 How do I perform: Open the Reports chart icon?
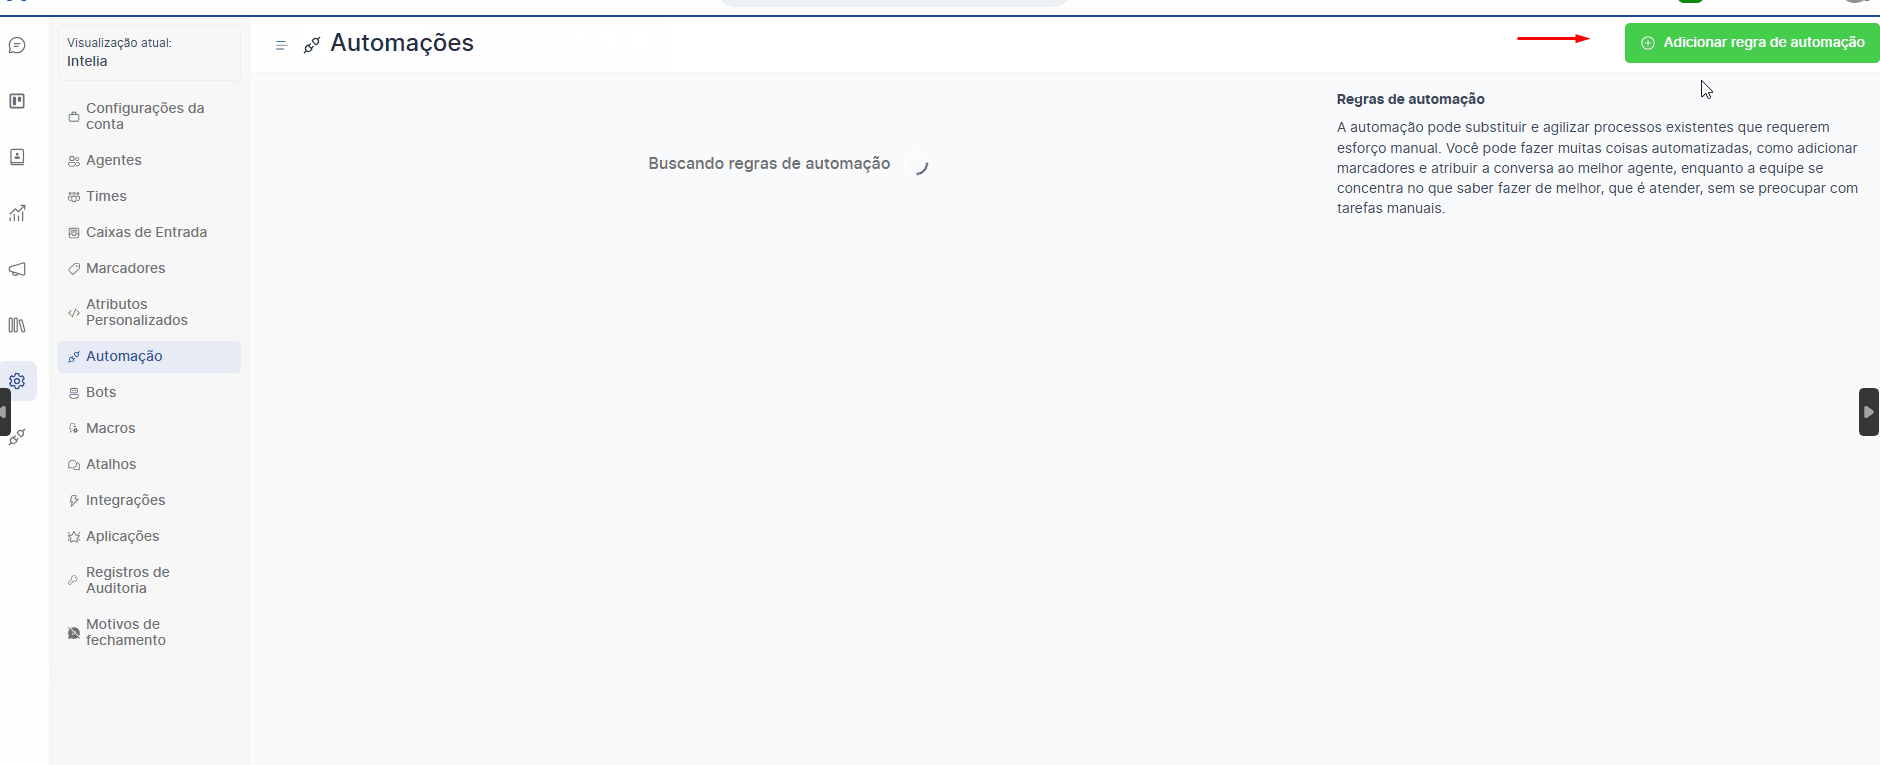coord(17,213)
